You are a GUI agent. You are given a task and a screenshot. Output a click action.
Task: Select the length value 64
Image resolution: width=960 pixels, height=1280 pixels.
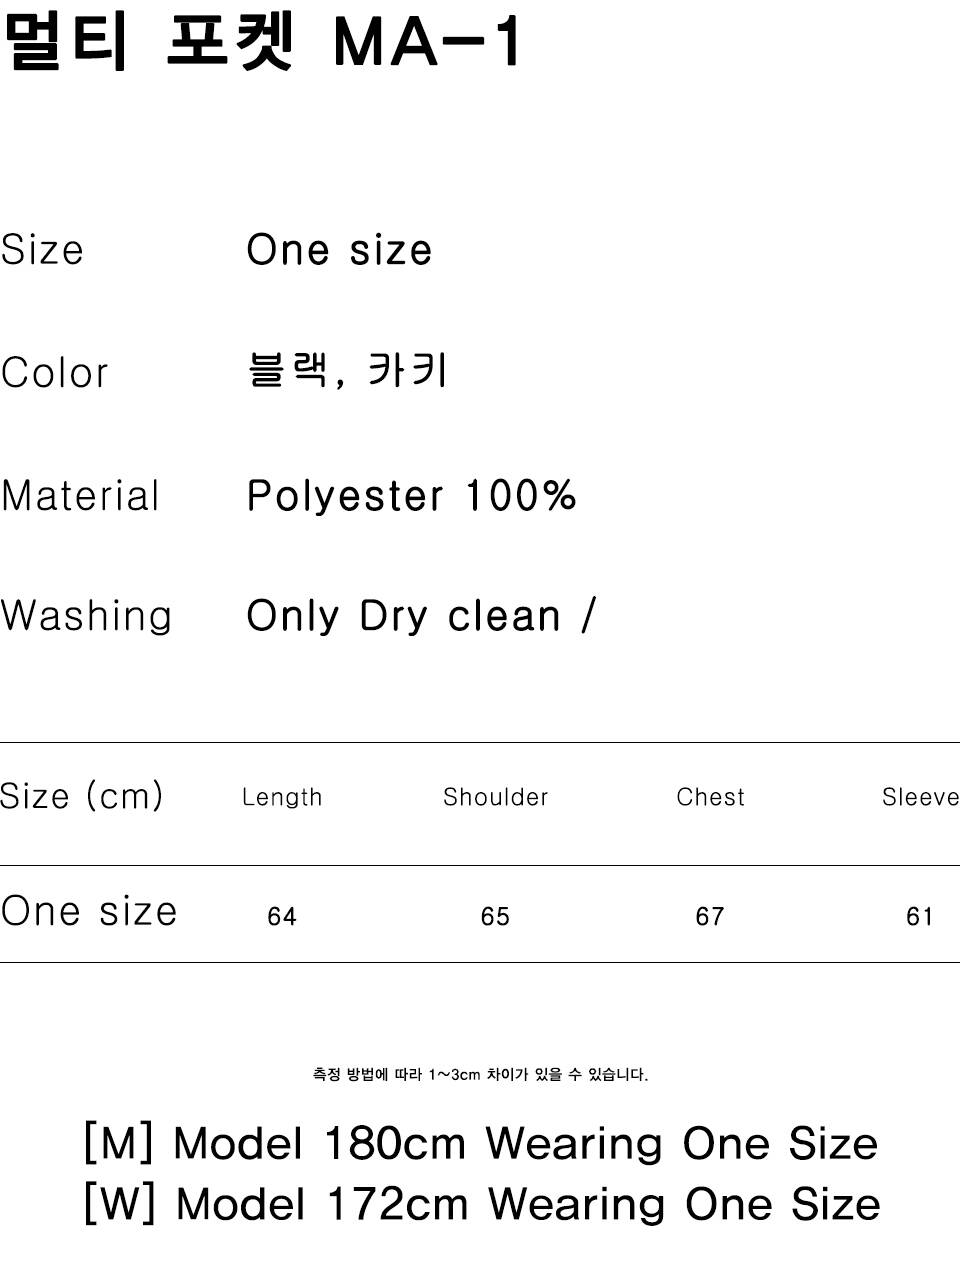282,916
